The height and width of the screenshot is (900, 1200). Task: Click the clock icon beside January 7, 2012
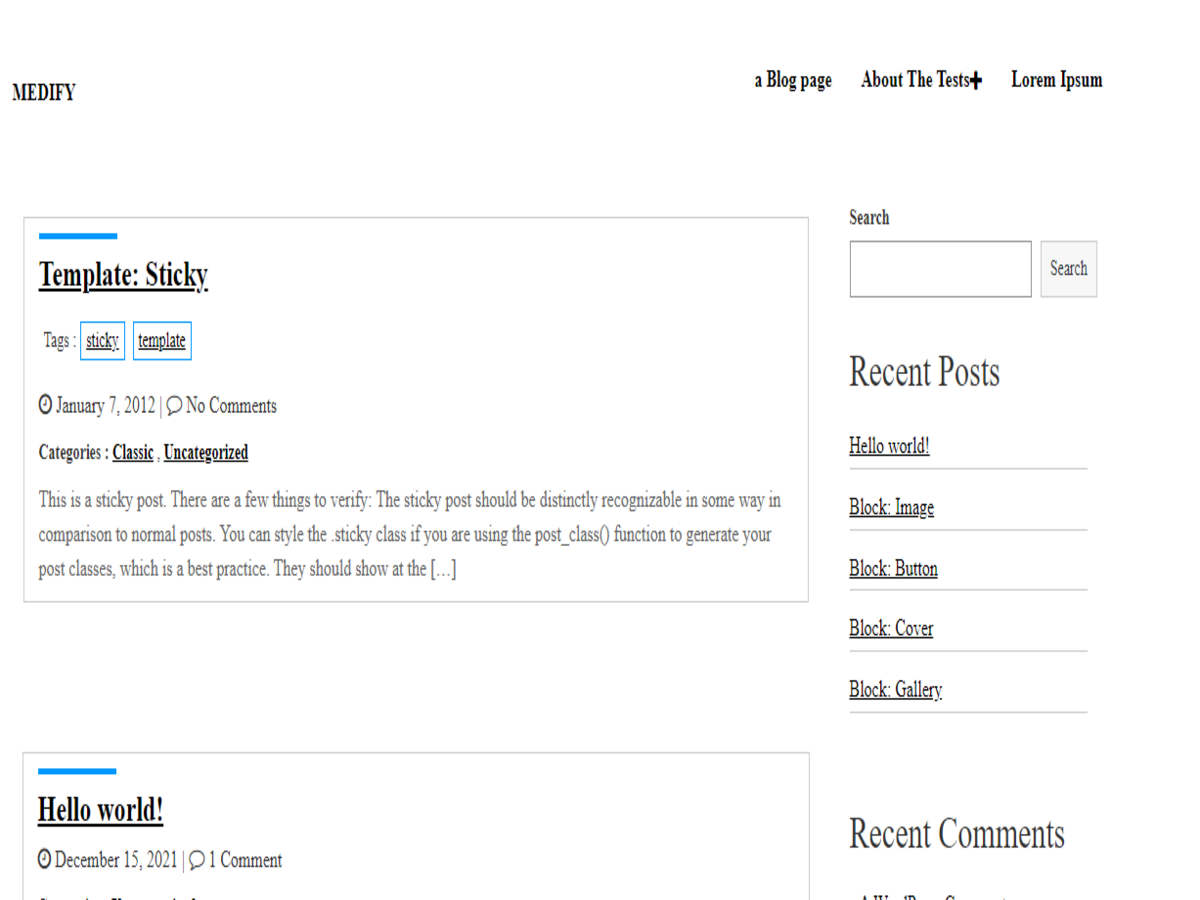45,405
